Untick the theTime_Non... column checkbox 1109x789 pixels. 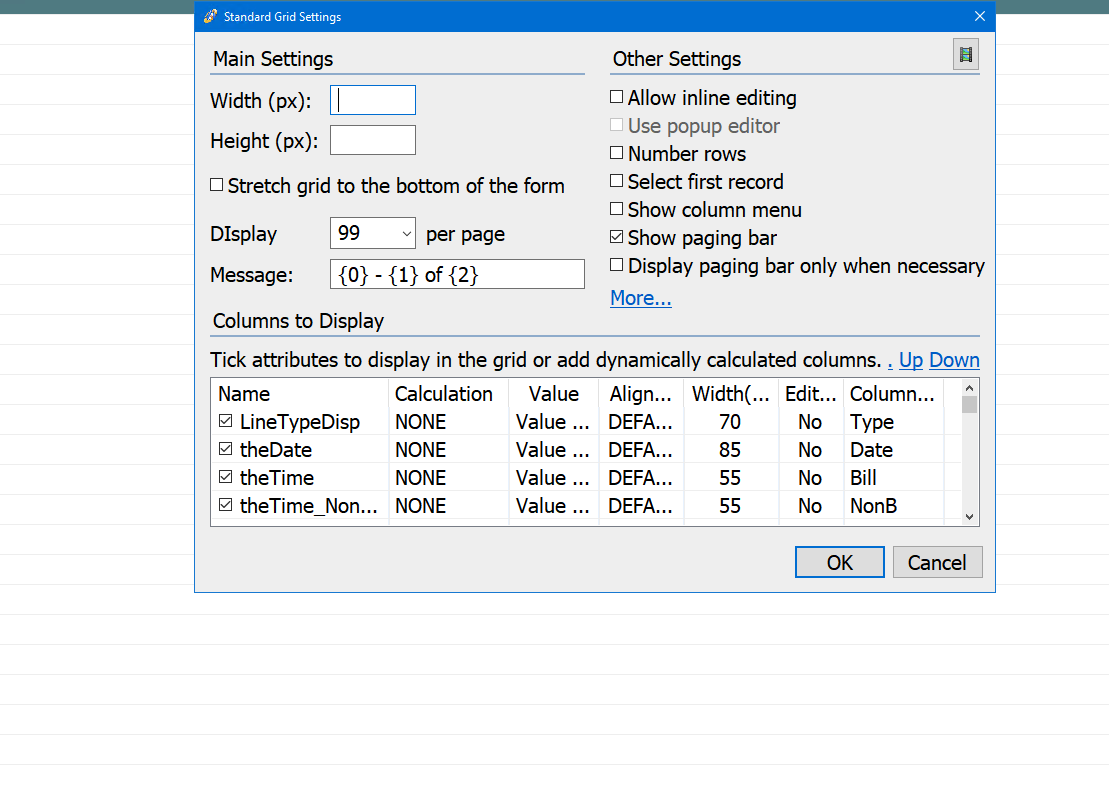(226, 505)
